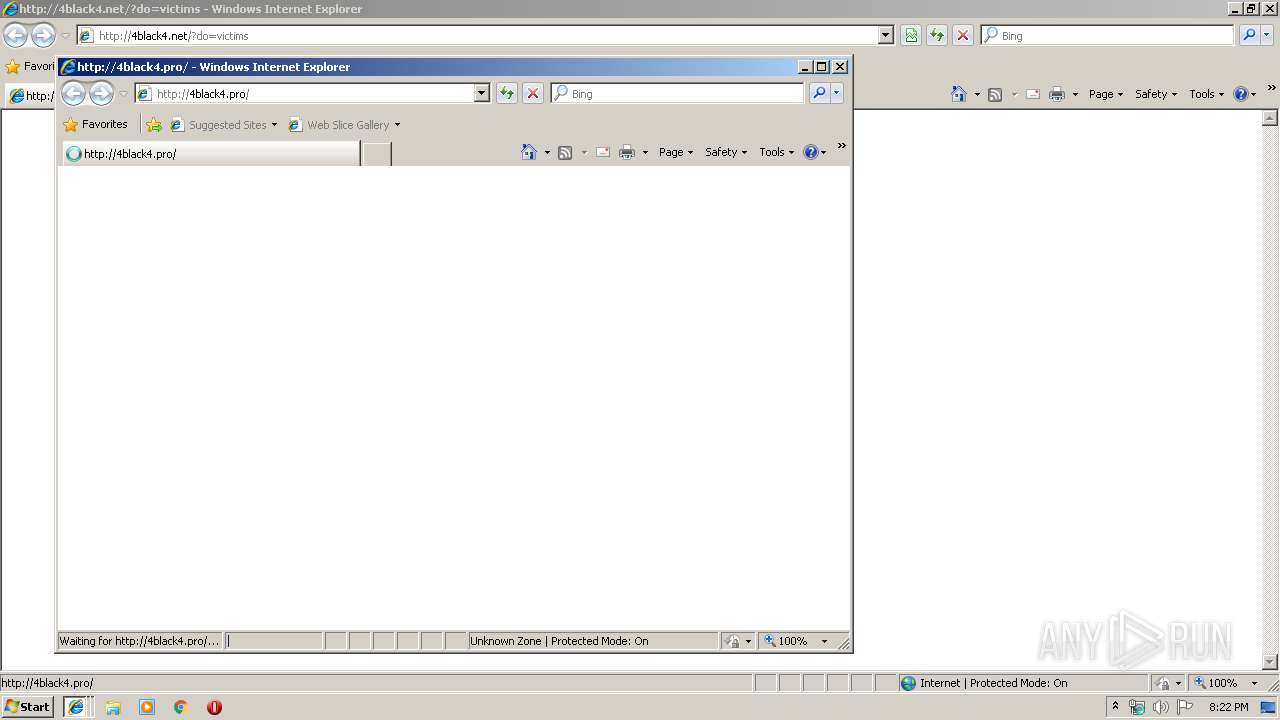Click Feeds icon in front window
This screenshot has width=1280, height=720.
coord(565,152)
